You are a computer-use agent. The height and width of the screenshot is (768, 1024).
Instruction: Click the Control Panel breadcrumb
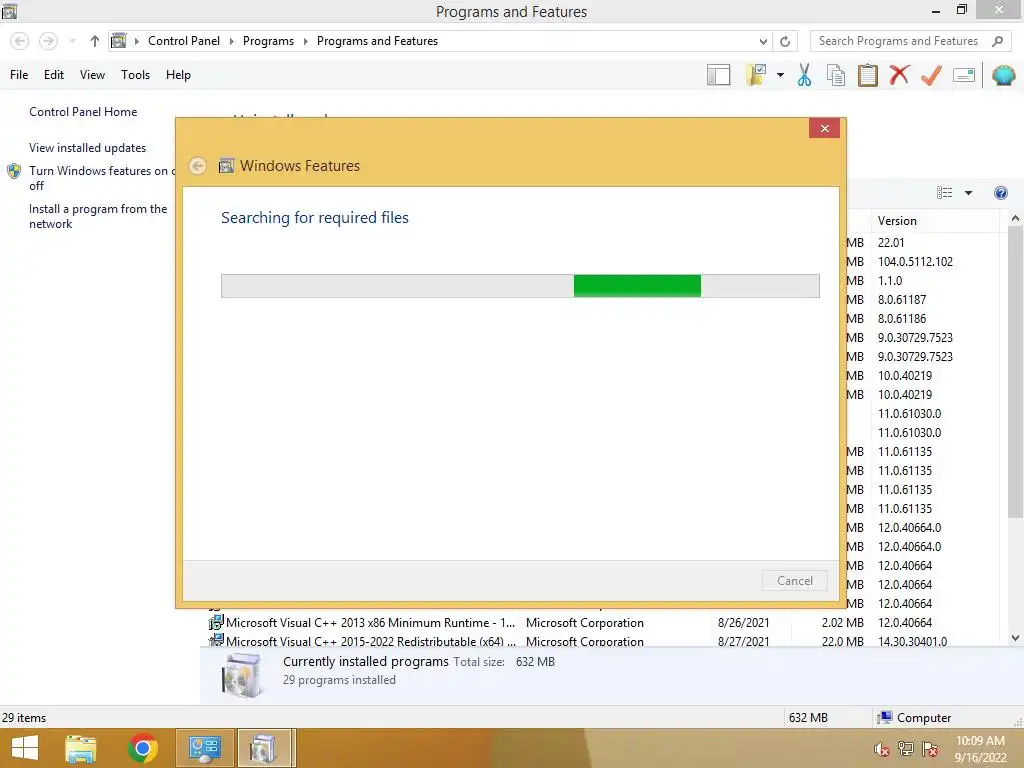click(x=184, y=40)
